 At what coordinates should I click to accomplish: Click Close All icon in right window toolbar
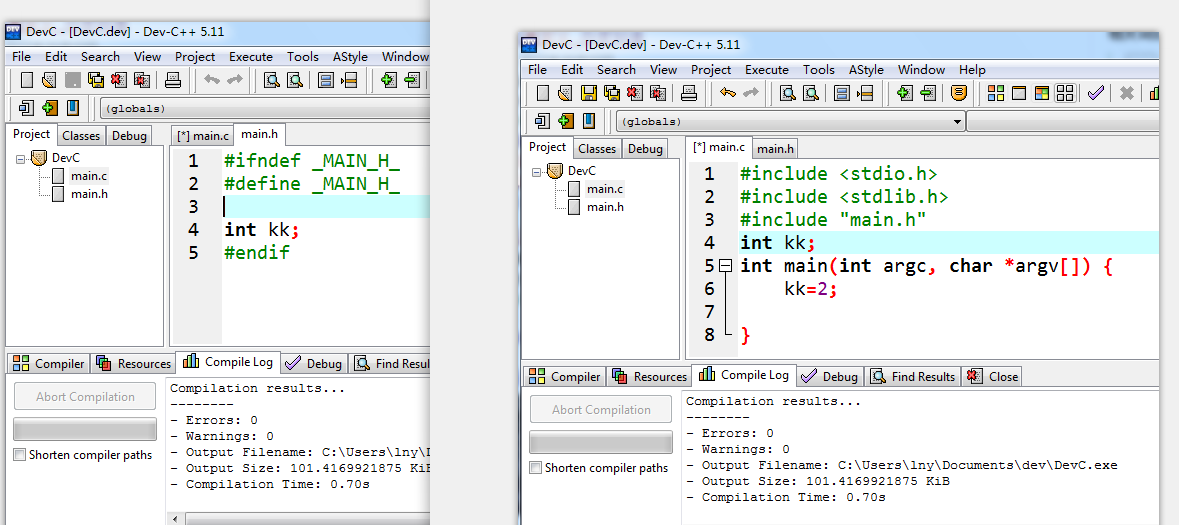tap(658, 93)
